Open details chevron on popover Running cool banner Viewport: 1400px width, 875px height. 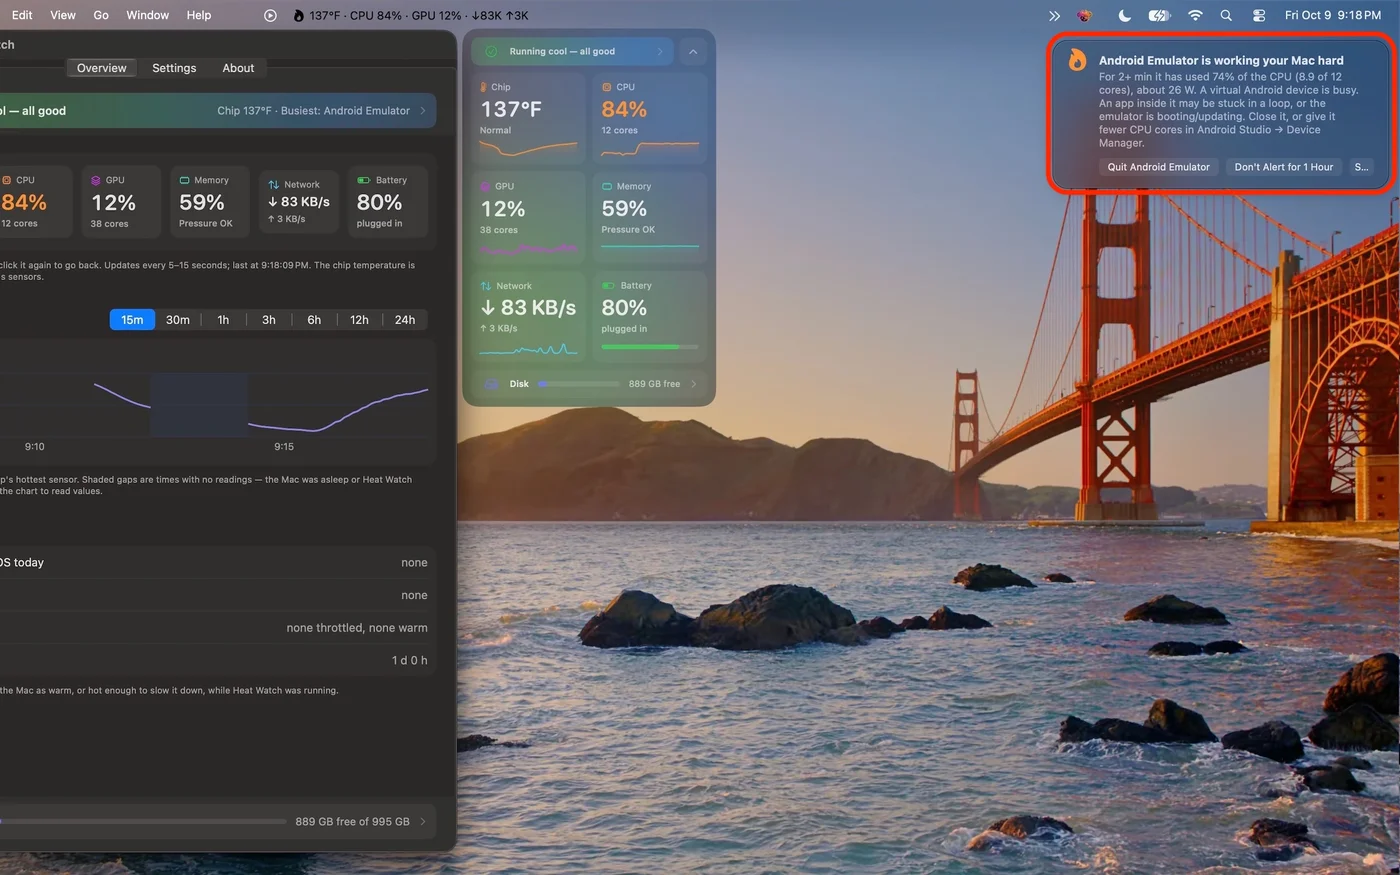click(x=660, y=51)
